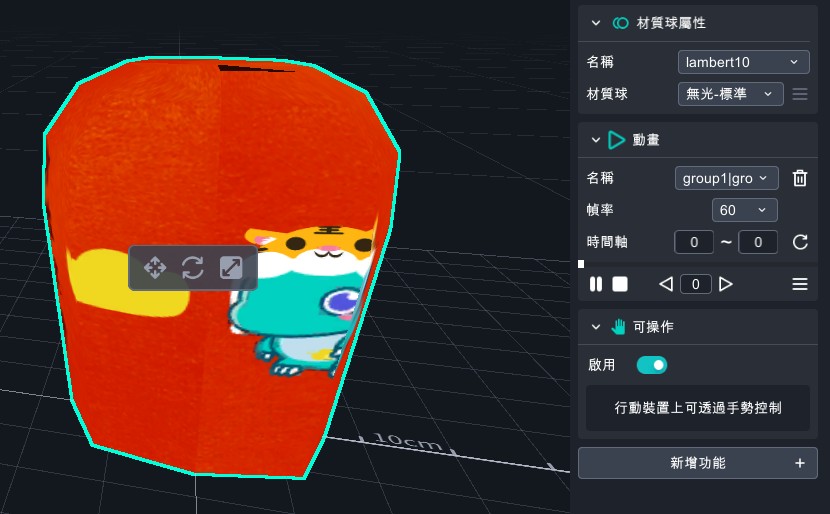Open animation playback list menu icon
830x514 pixels.
tap(800, 284)
